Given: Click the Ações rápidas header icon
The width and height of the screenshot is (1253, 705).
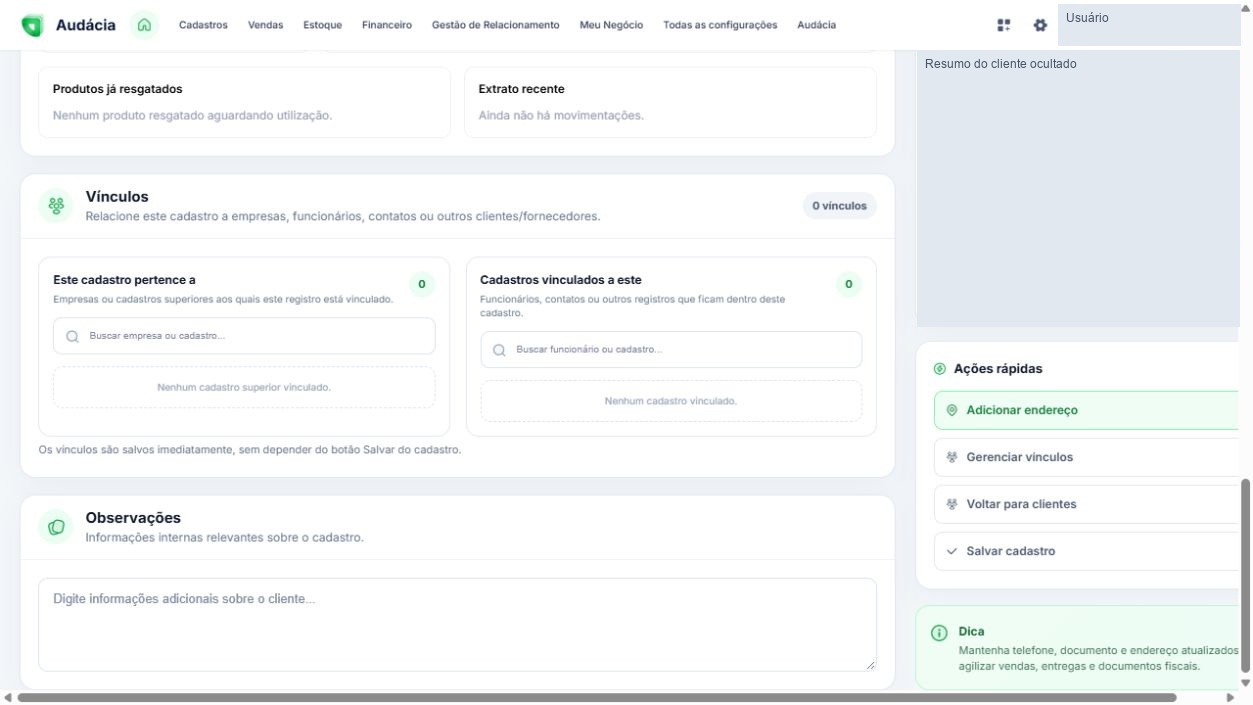Looking at the screenshot, I should (x=939, y=369).
